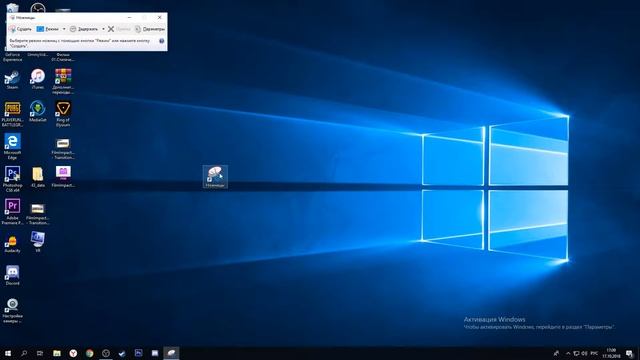640x360 pixels.
Task: Select the Steam desktop shortcut
Action: point(12,80)
